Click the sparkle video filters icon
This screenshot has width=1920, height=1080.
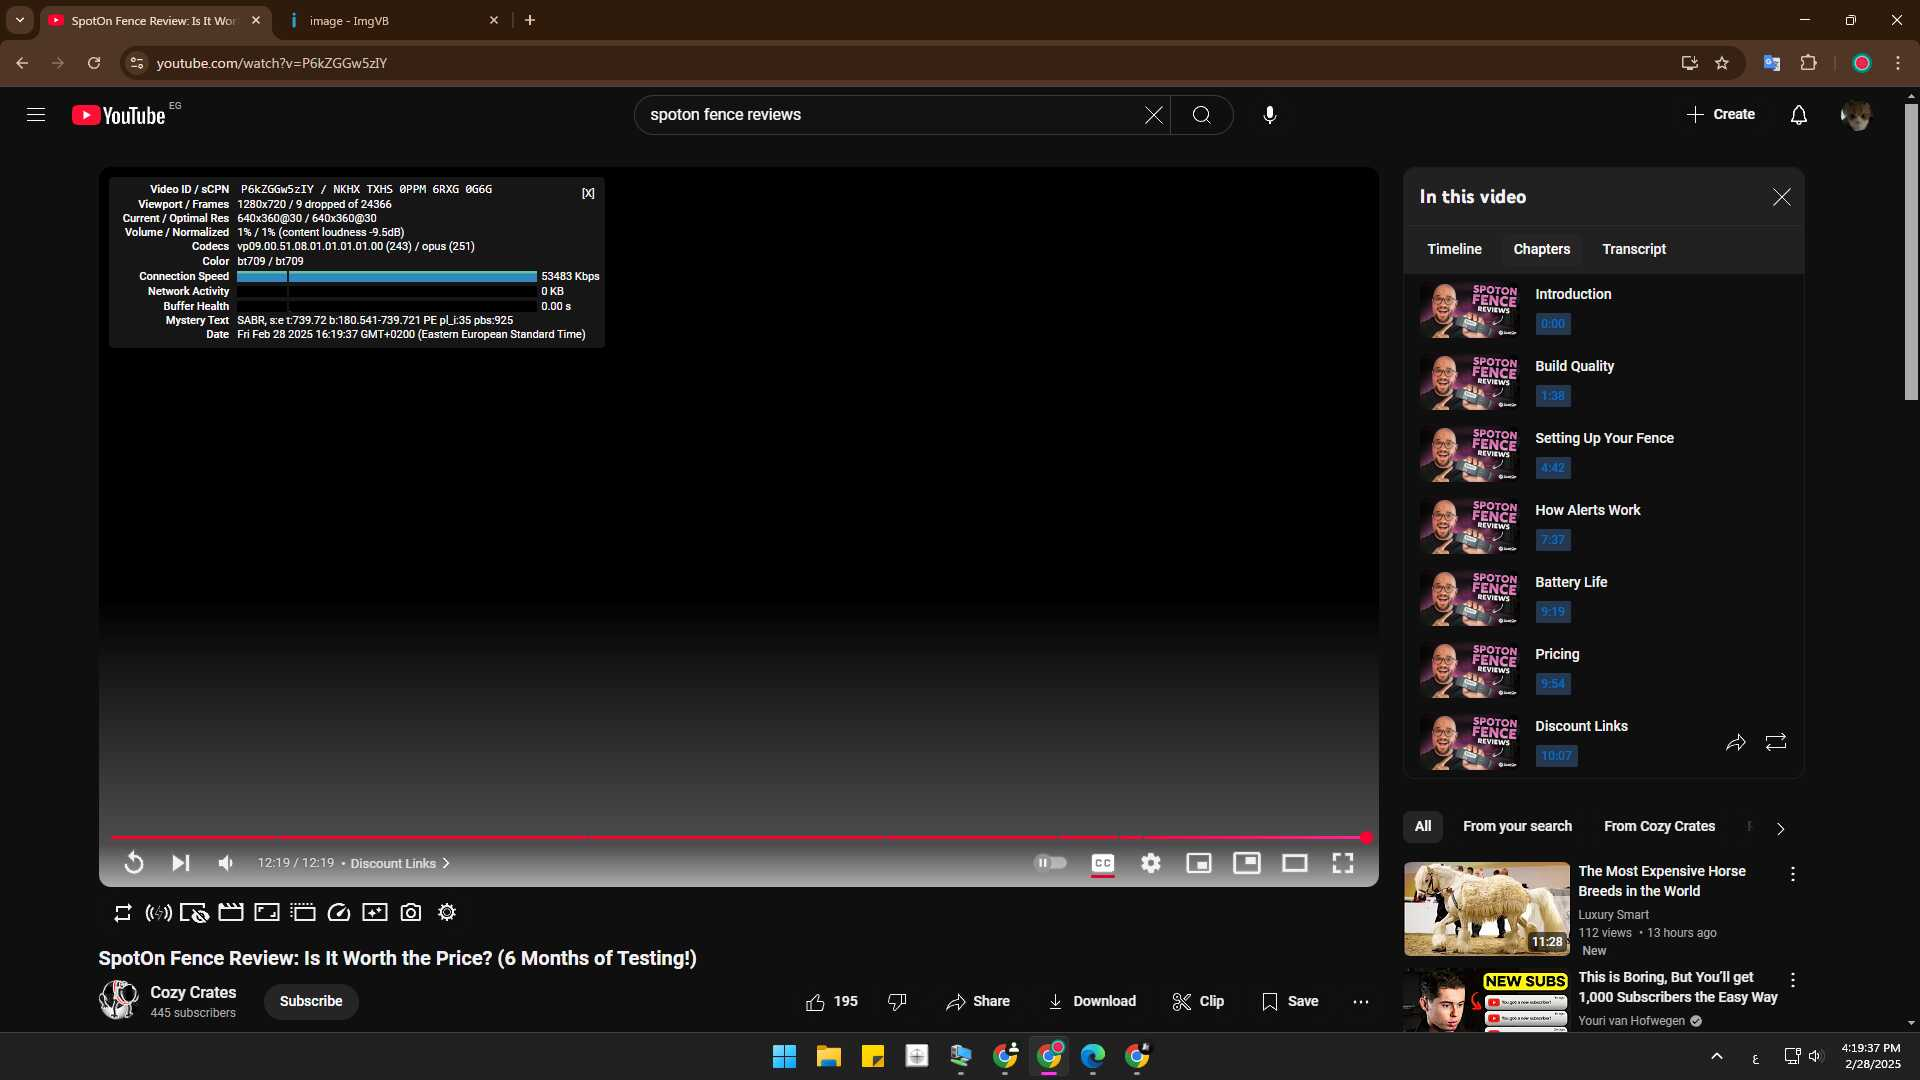375,912
